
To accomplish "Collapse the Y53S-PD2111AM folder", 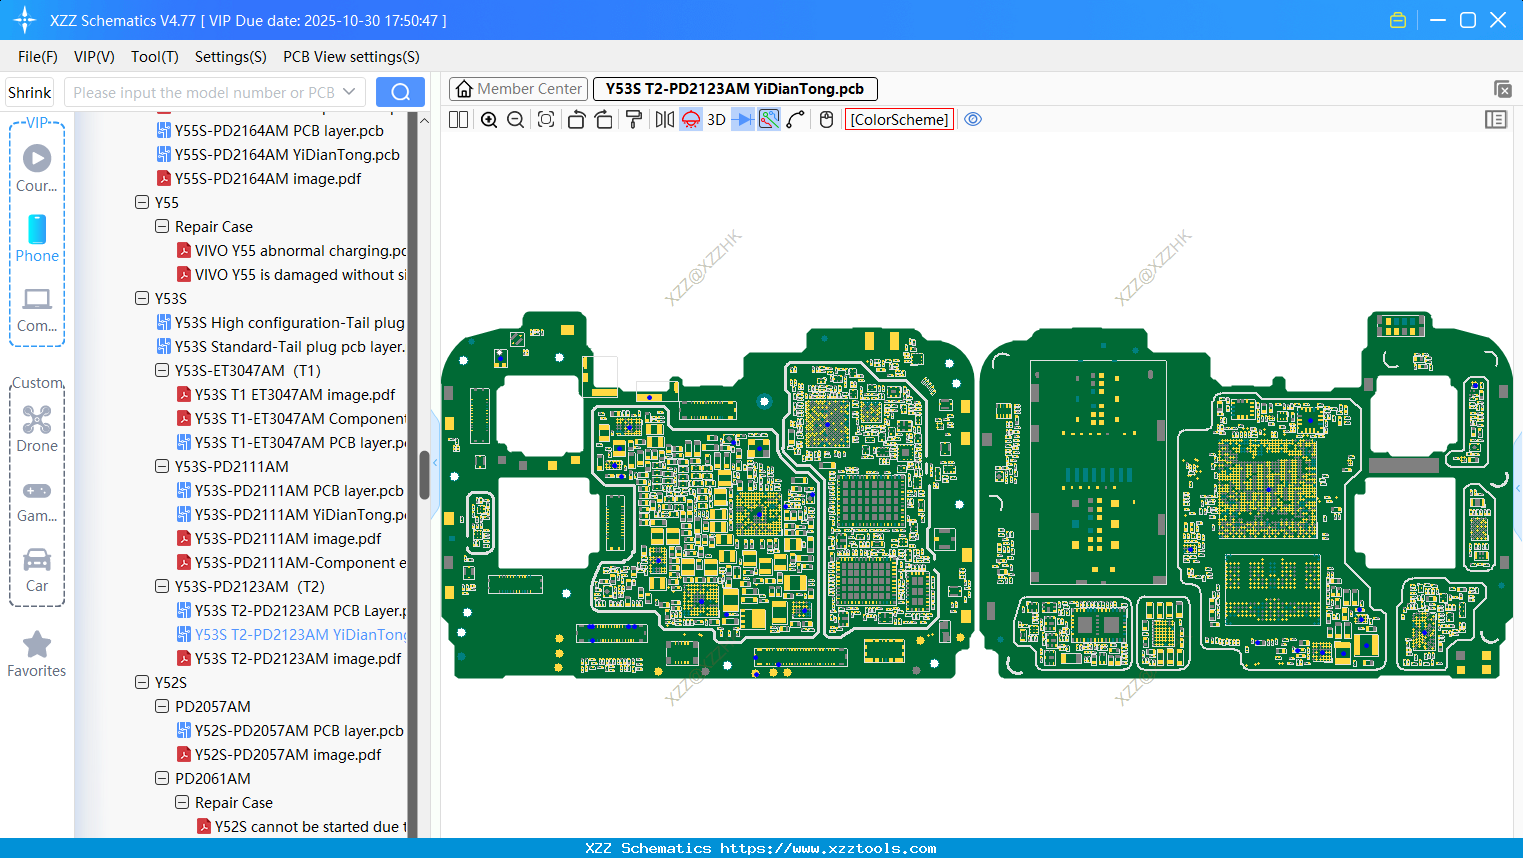I will [162, 467].
